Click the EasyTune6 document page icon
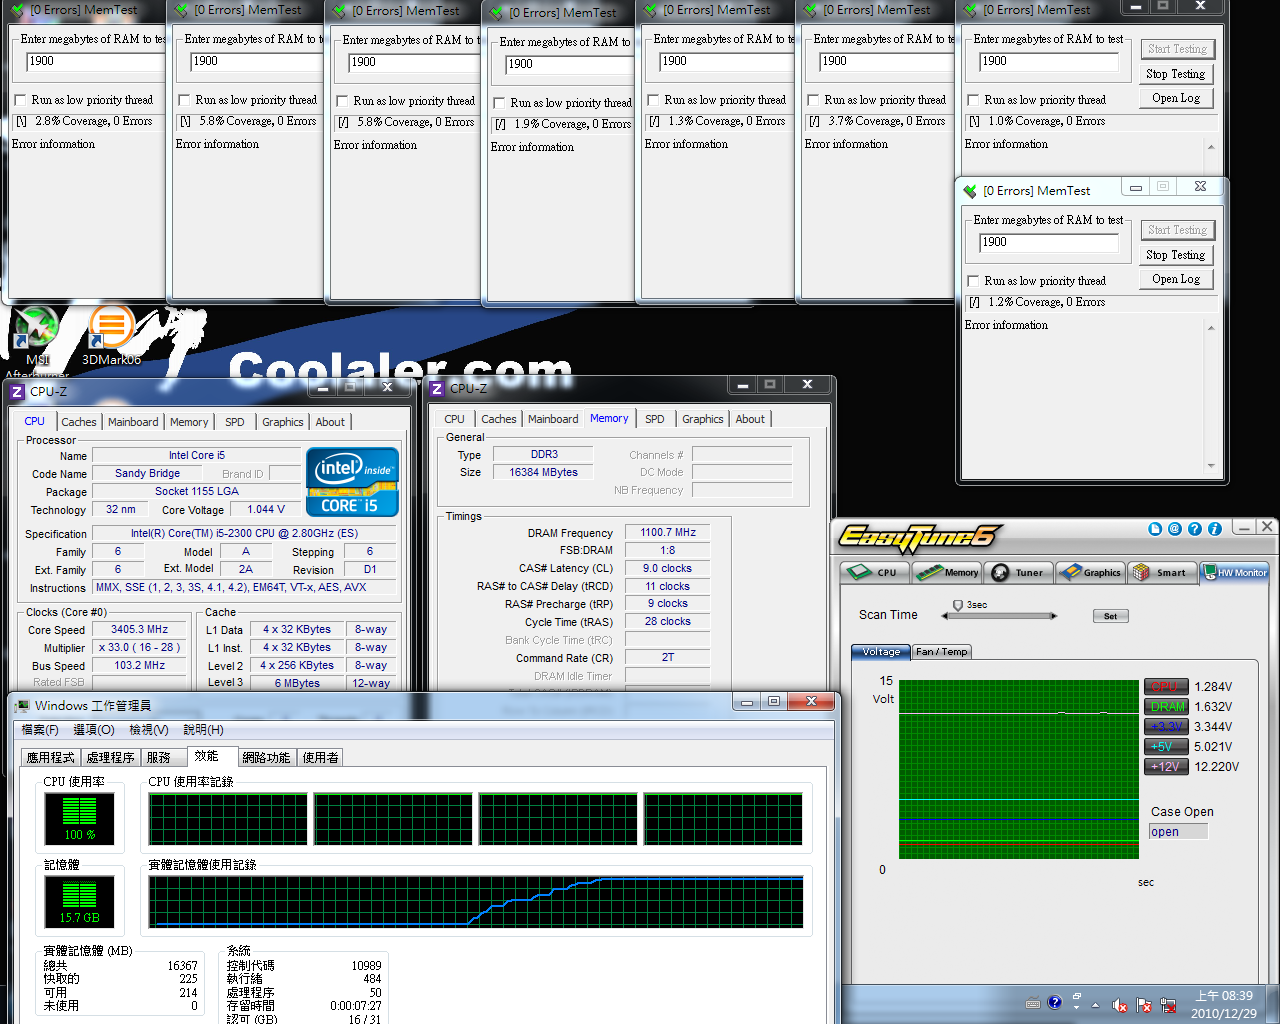 pos(1155,529)
